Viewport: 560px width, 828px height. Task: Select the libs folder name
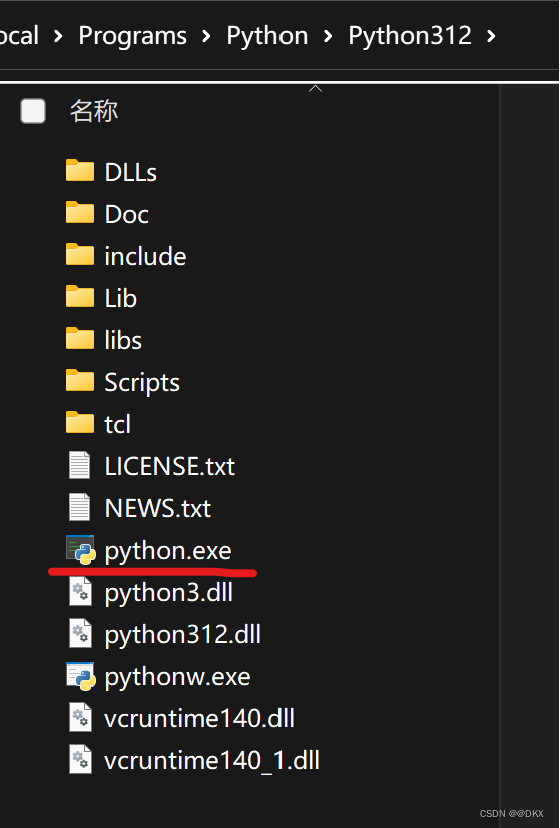point(123,340)
